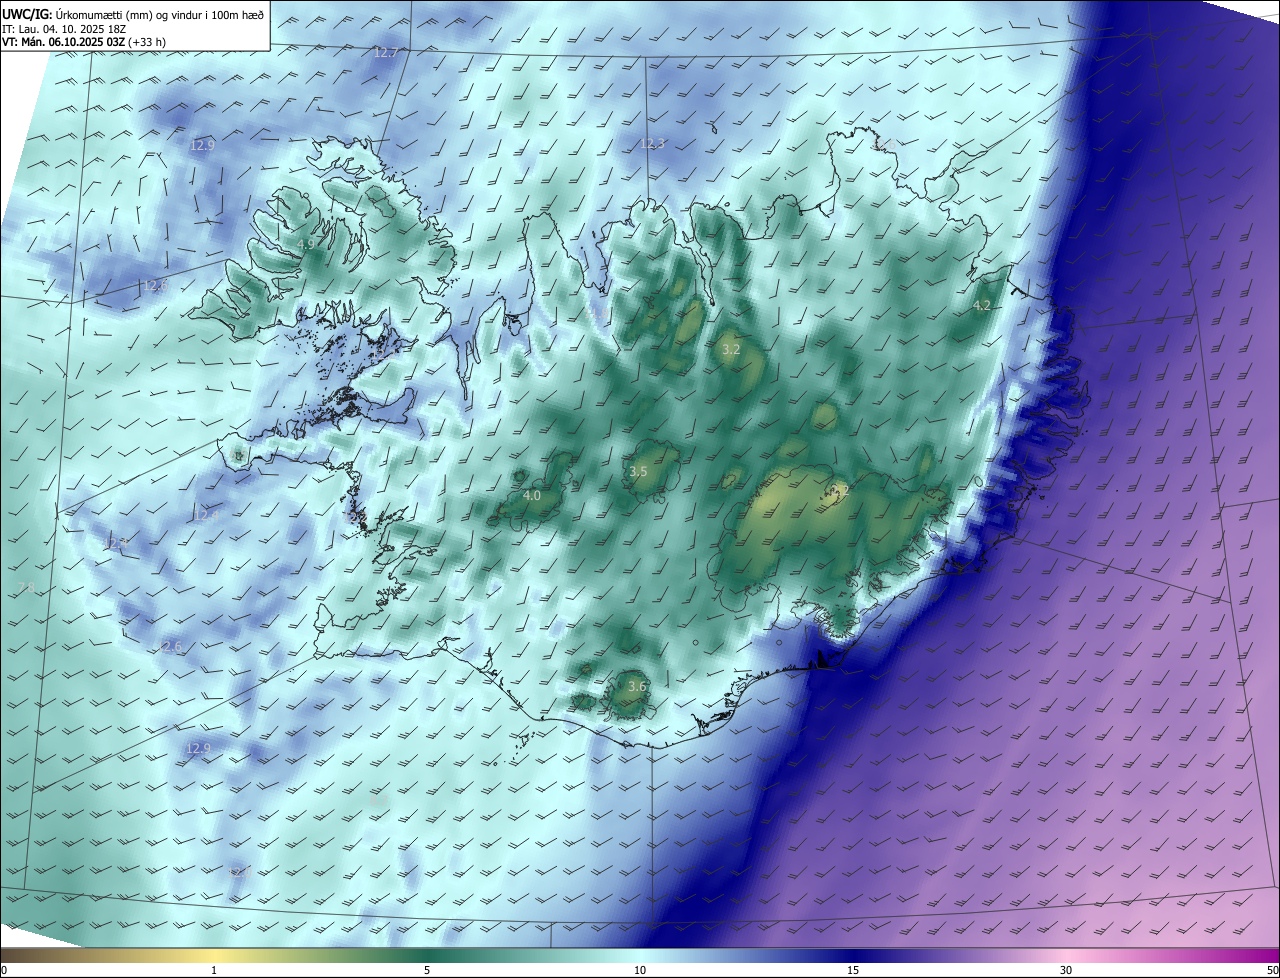The width and height of the screenshot is (1280, 978).
Task: Click the yellow colour bar segment near 1
Action: click(214, 955)
